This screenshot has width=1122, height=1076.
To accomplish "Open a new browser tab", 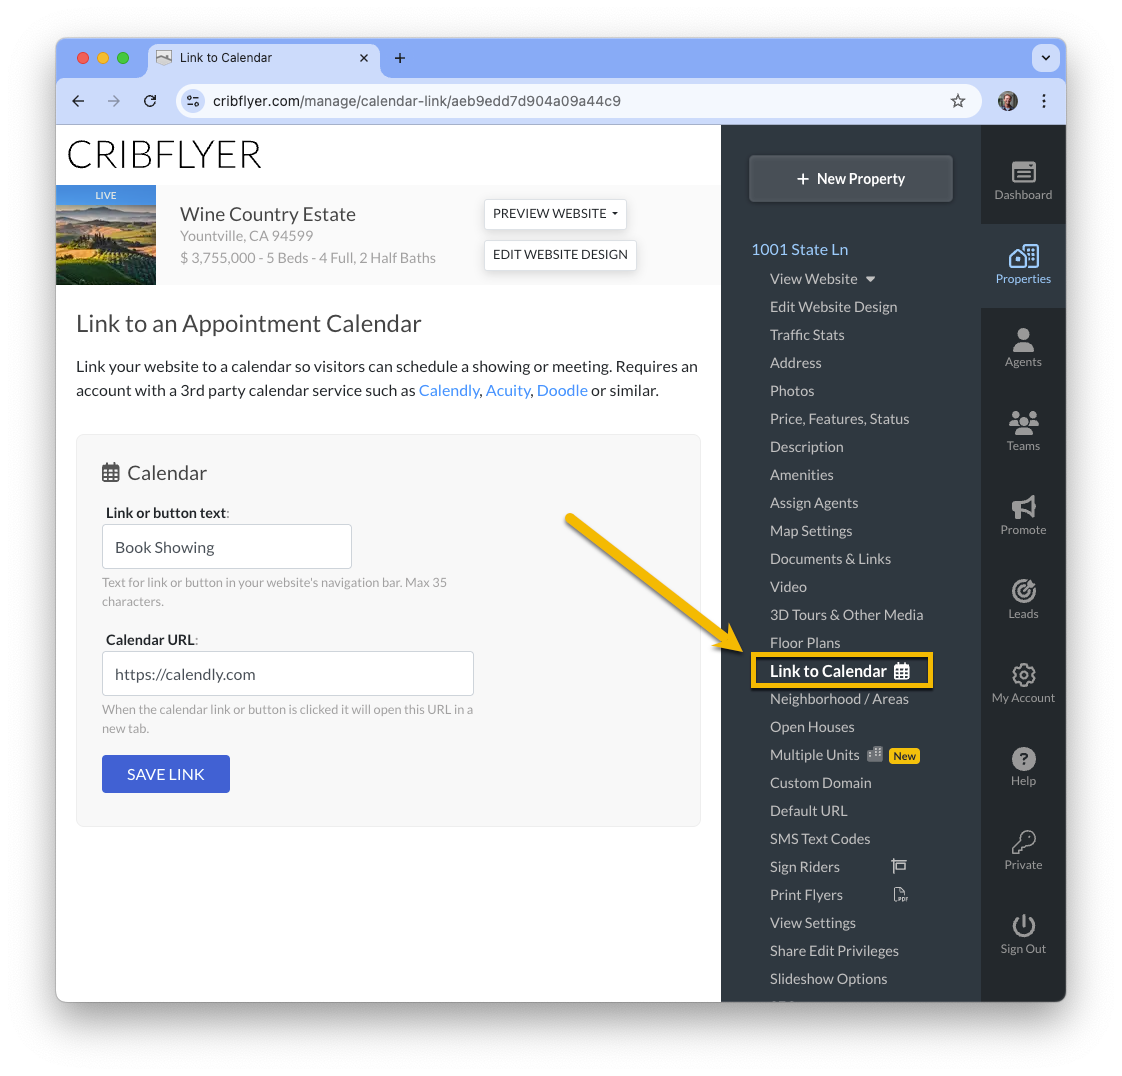I will pos(400,58).
